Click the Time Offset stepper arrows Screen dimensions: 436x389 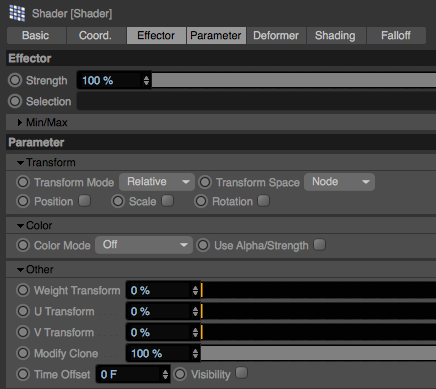(x=165, y=374)
